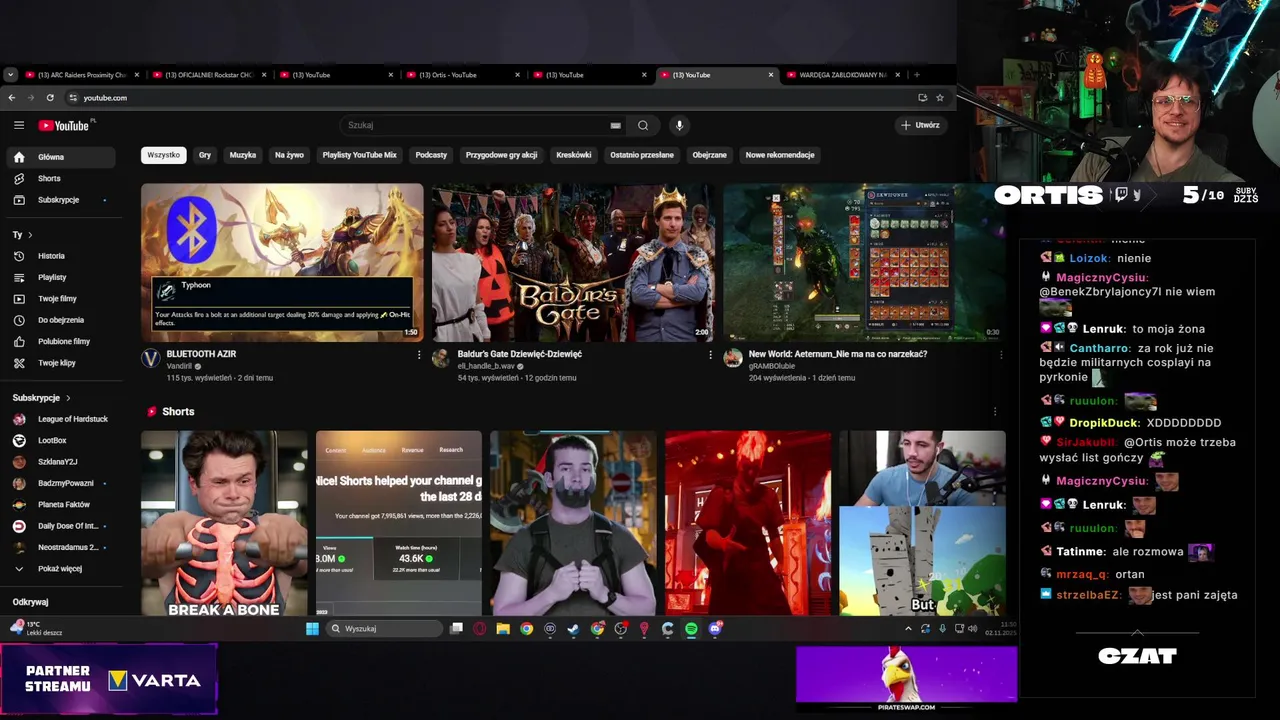This screenshot has width=1280, height=720.
Task: Click Windows taskbar Wyszukaj search box
Action: coord(385,629)
